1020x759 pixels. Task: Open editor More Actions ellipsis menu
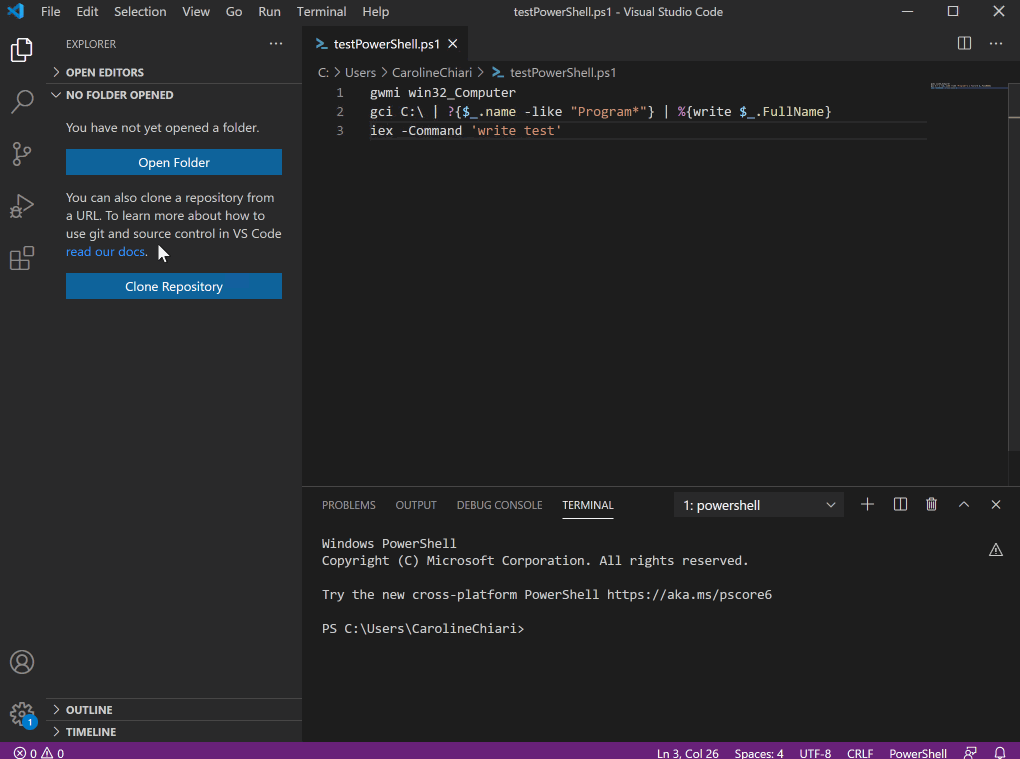[x=996, y=44]
